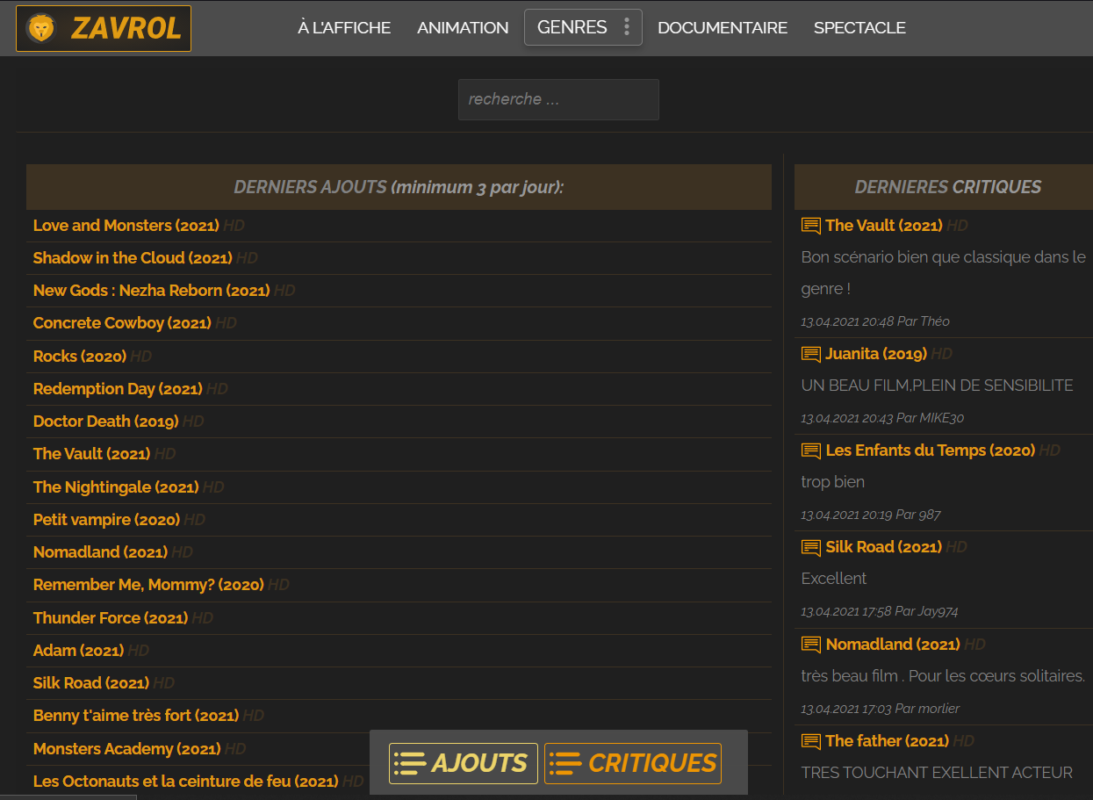
Task: Click the comment icon beside Juanita review
Action: click(x=811, y=354)
